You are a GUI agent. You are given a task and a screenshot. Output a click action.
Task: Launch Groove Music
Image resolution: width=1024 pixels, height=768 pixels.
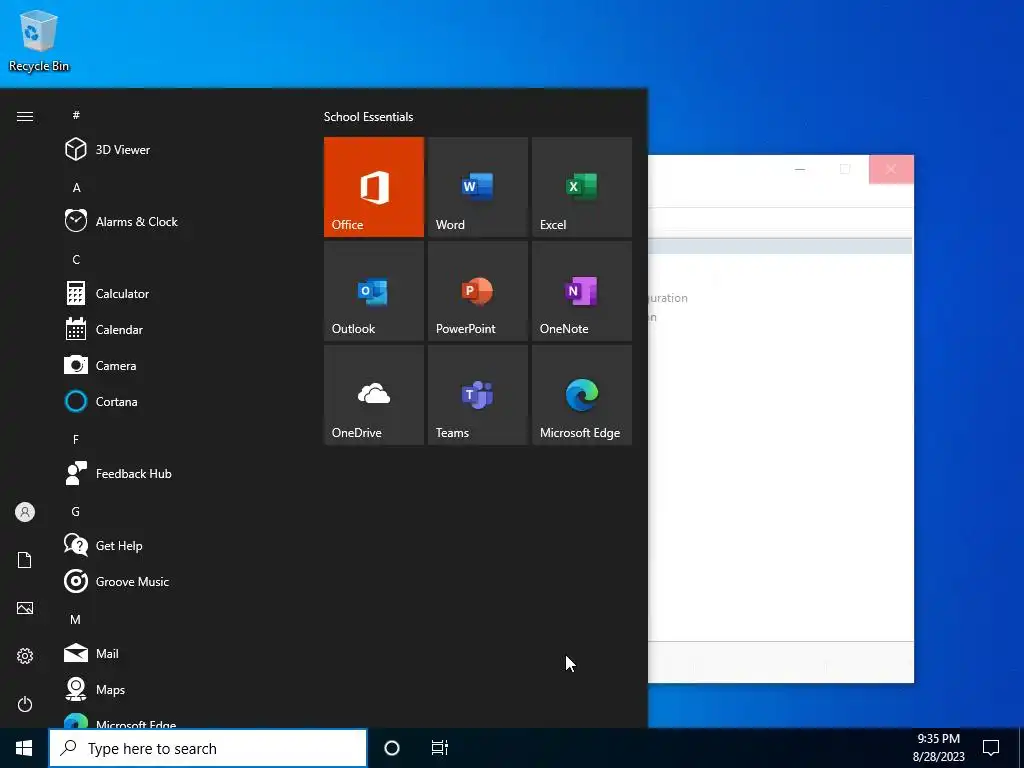[x=176, y=581]
